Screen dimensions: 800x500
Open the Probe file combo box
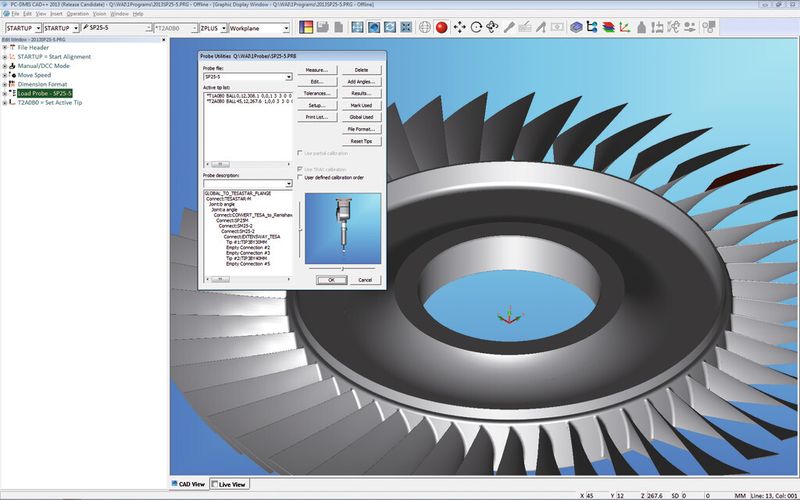(247, 77)
